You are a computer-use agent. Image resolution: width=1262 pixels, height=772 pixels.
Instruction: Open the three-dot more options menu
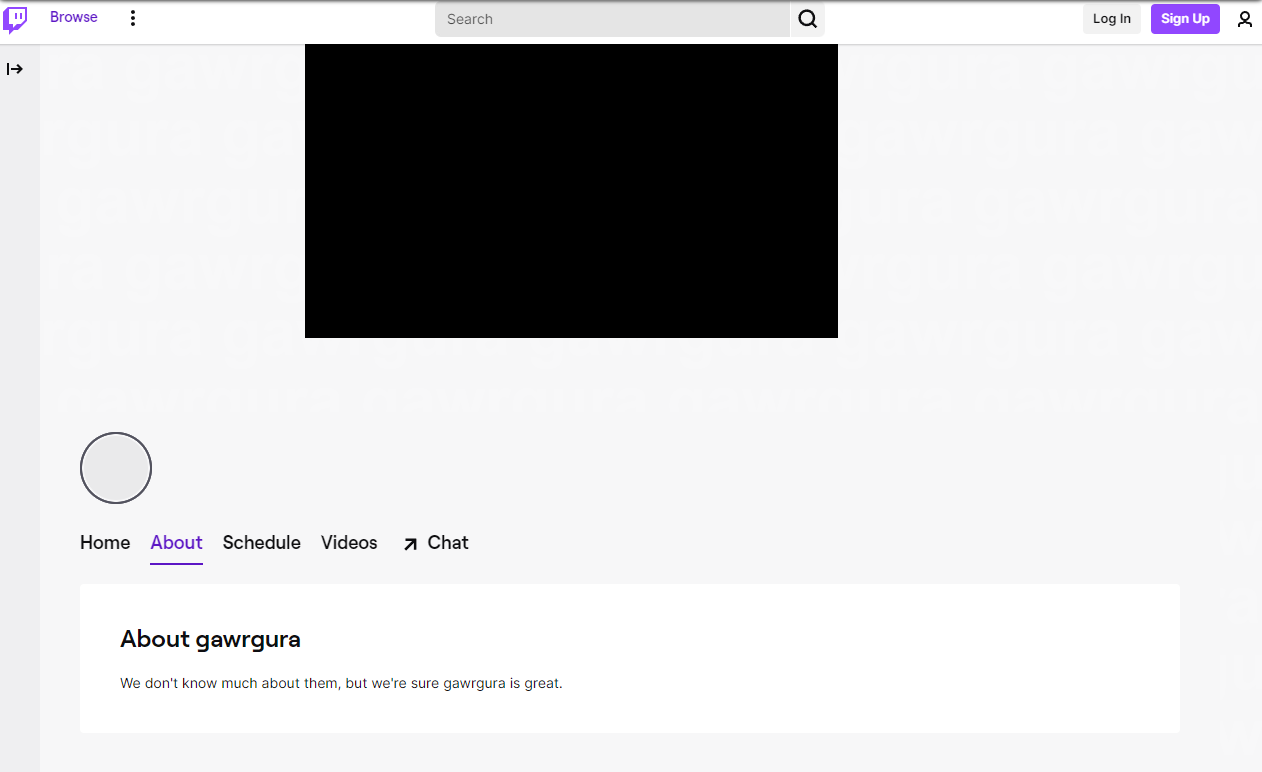pos(133,18)
